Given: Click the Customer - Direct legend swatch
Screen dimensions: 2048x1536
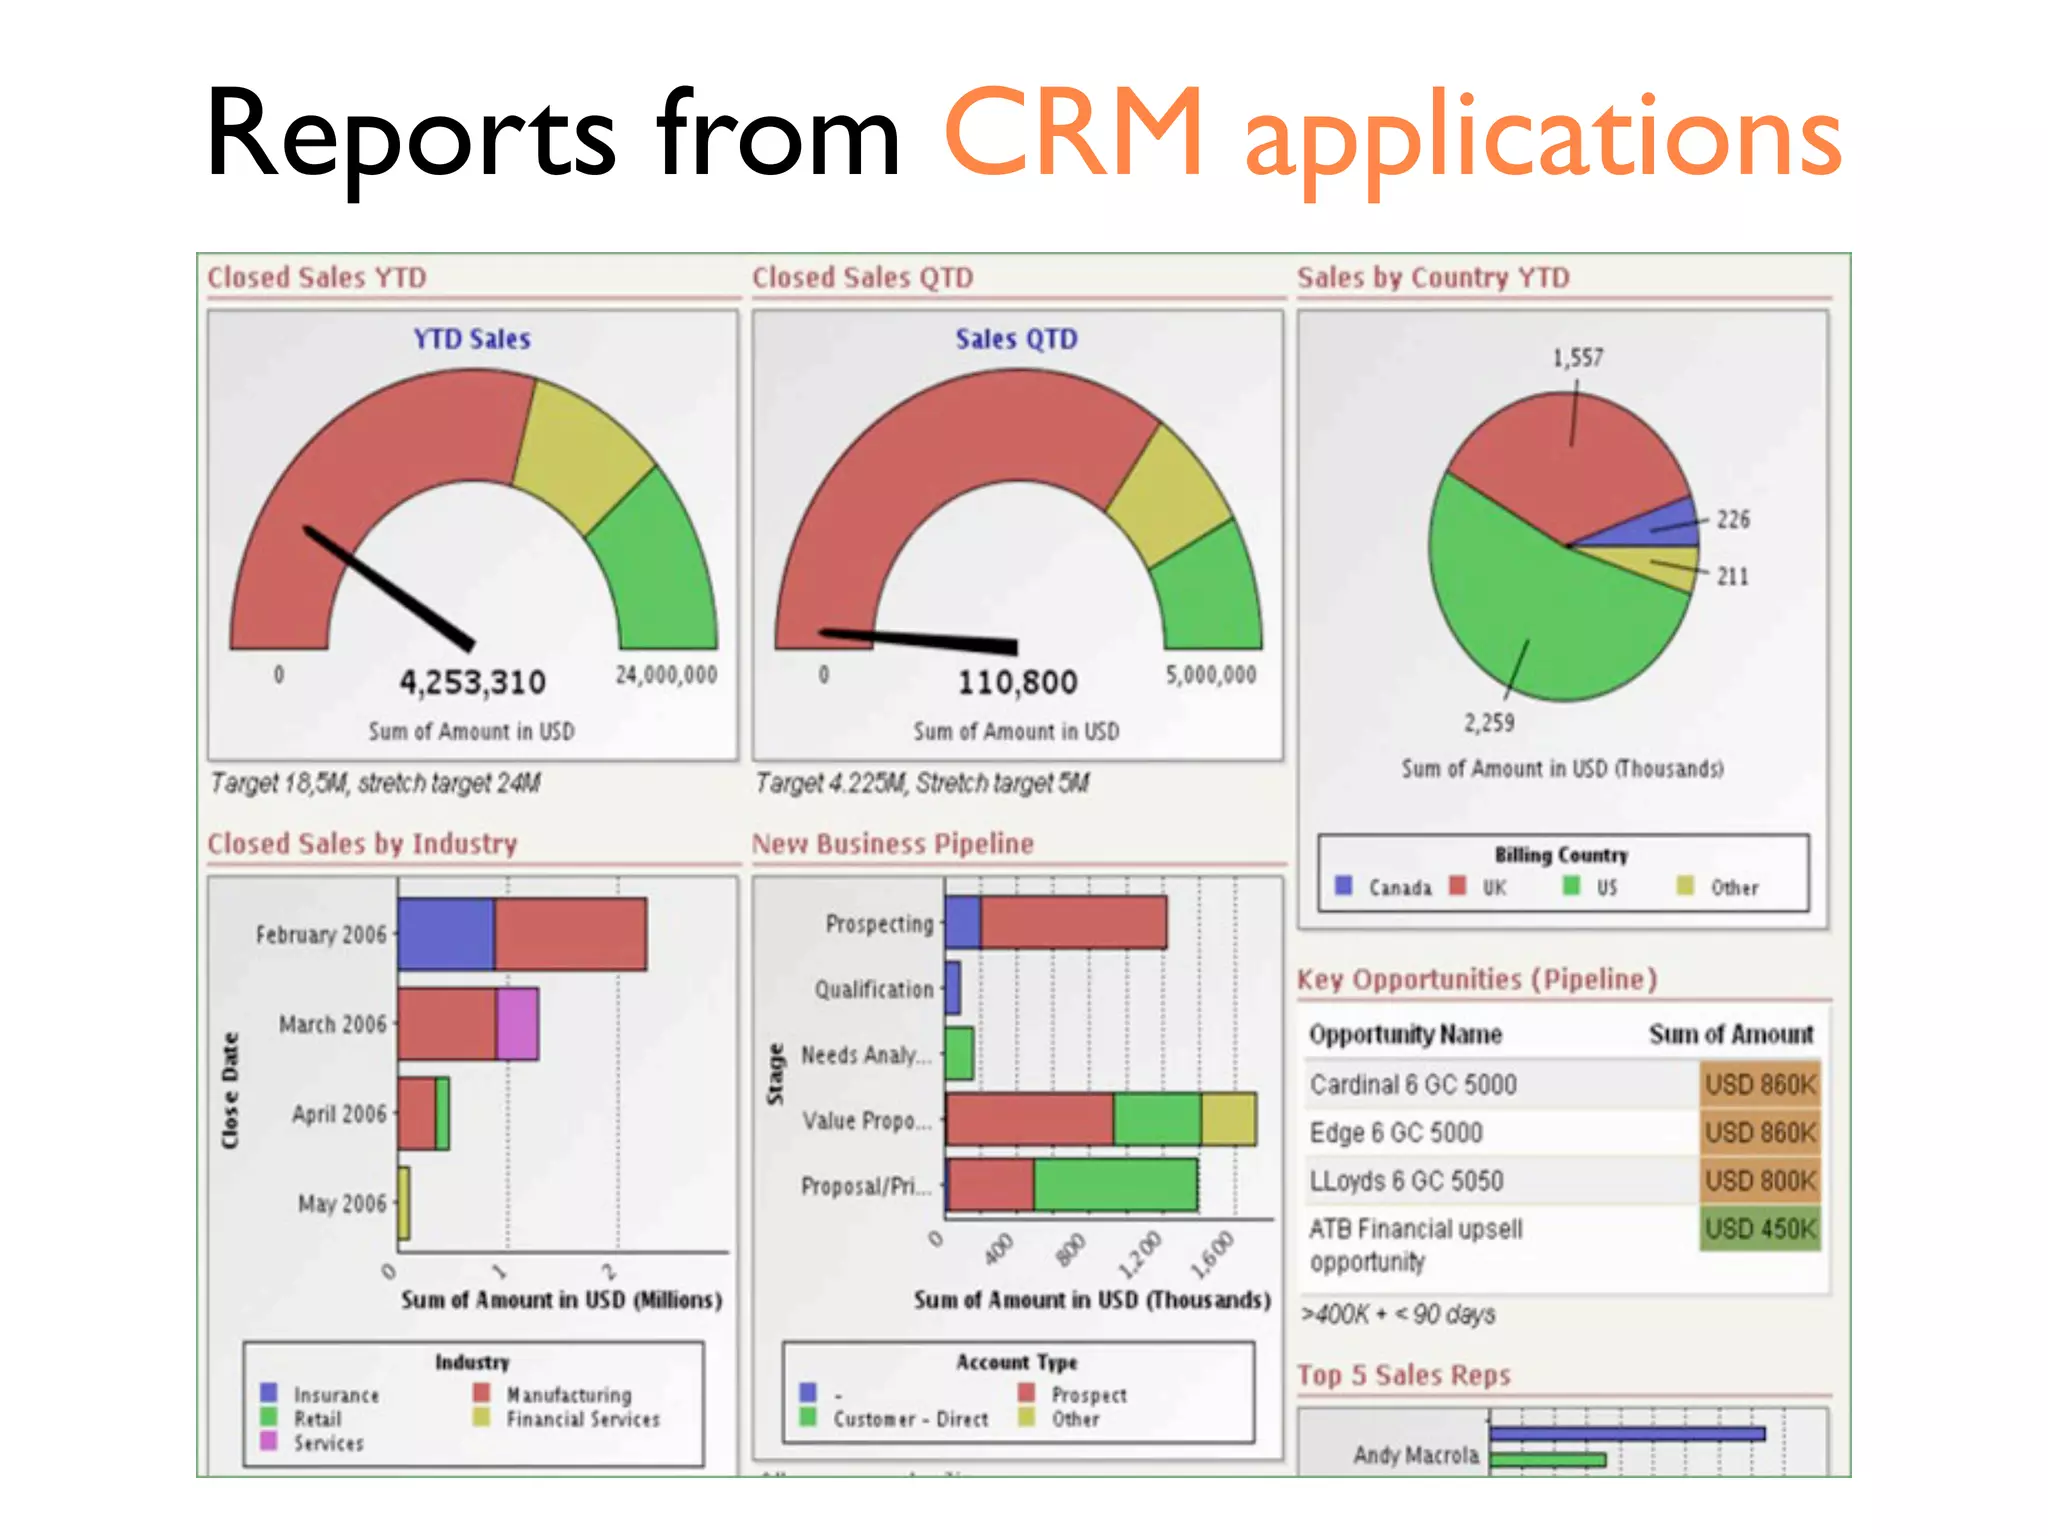Looking at the screenshot, I should coord(808,1417).
